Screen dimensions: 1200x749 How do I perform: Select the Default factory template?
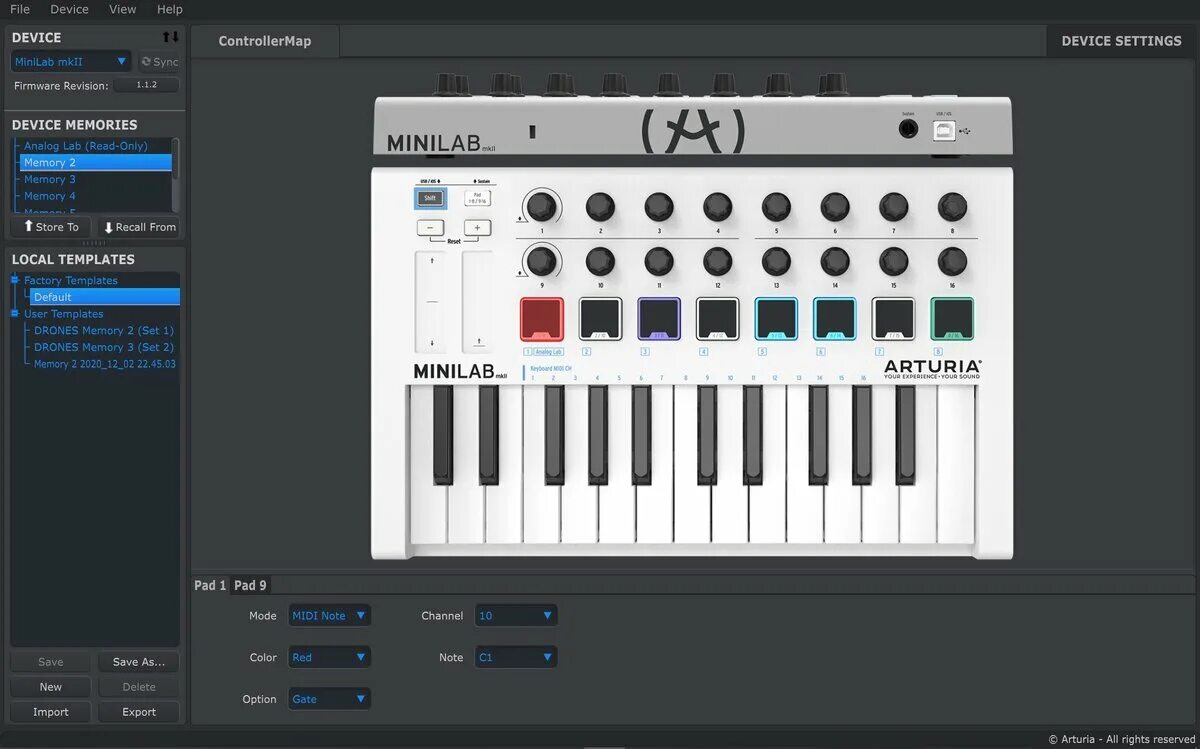pyautogui.click(x=104, y=297)
